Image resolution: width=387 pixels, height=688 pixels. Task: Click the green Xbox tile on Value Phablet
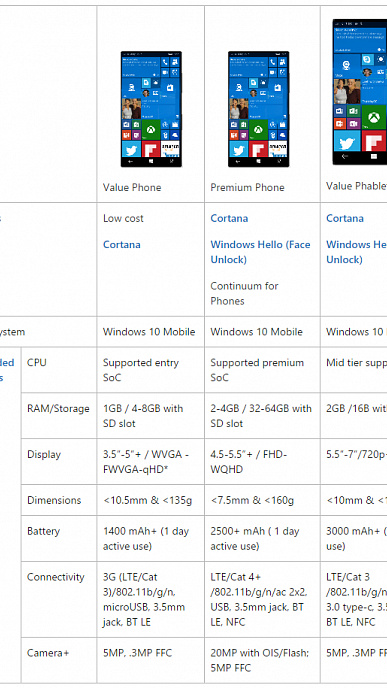[373, 117]
